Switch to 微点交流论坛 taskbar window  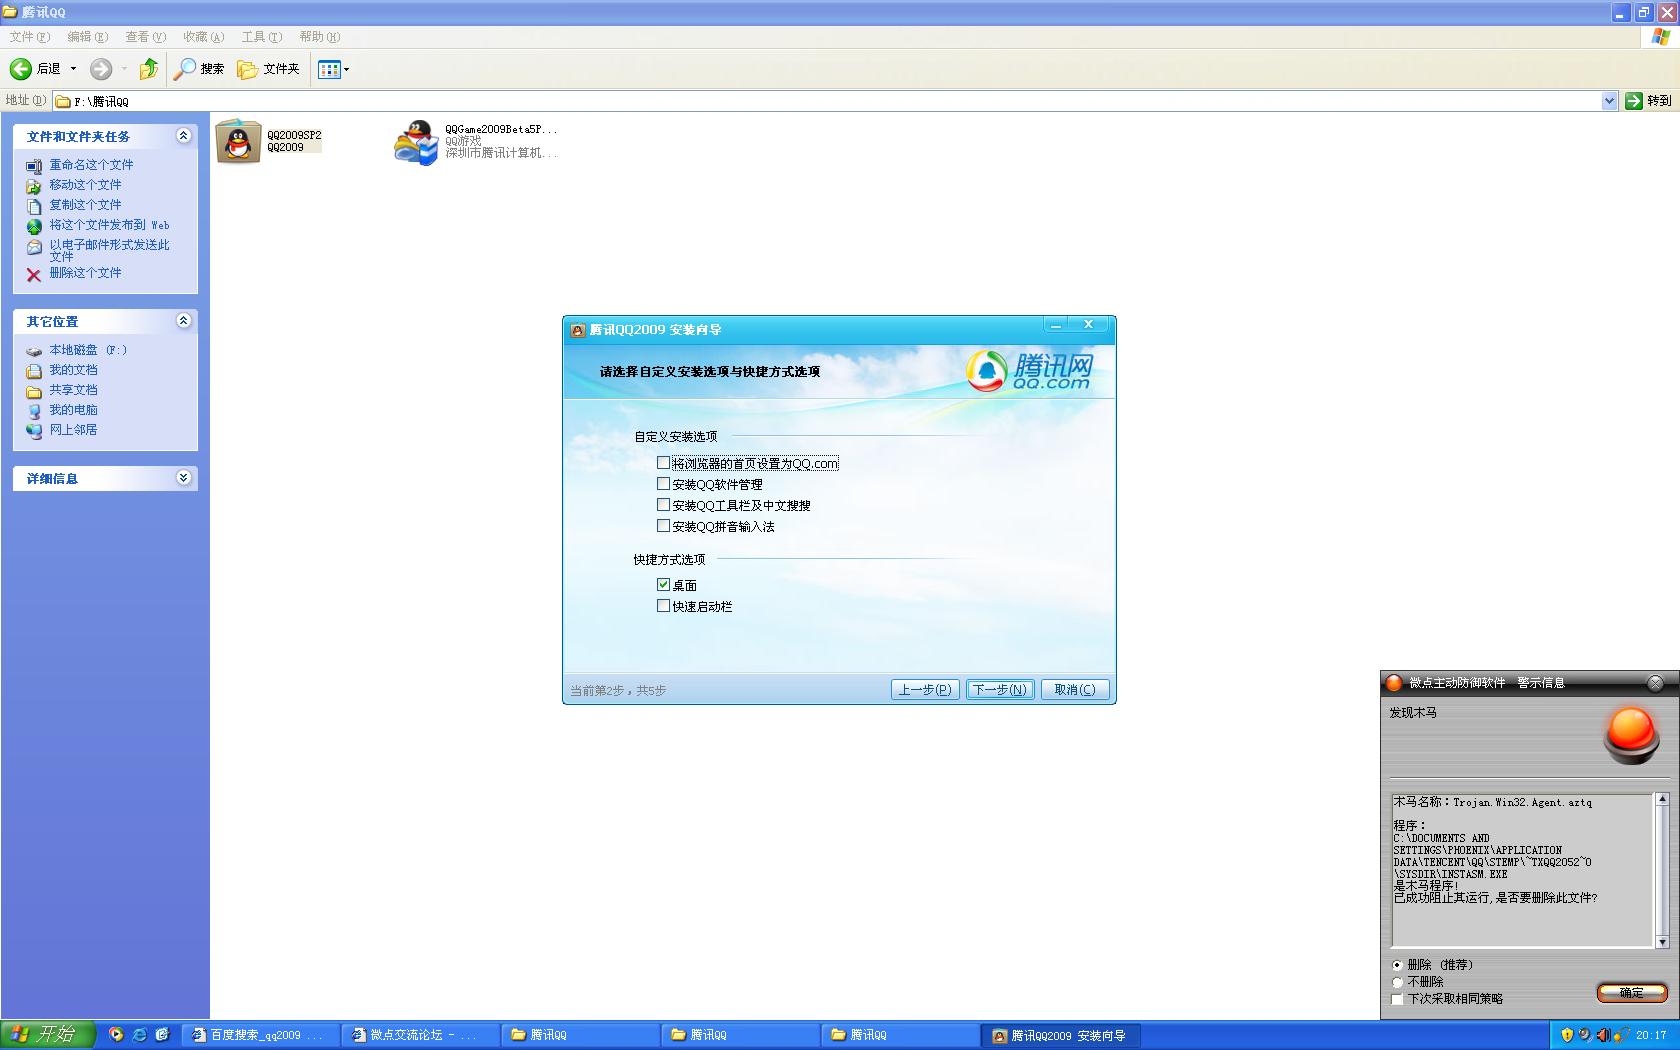(419, 1035)
